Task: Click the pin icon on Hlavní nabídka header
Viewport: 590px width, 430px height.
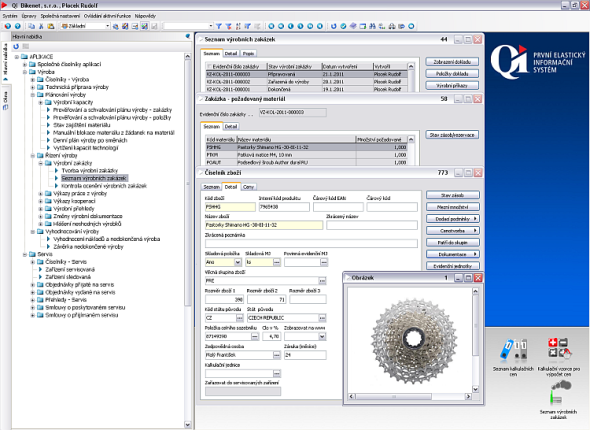Action: (188, 36)
